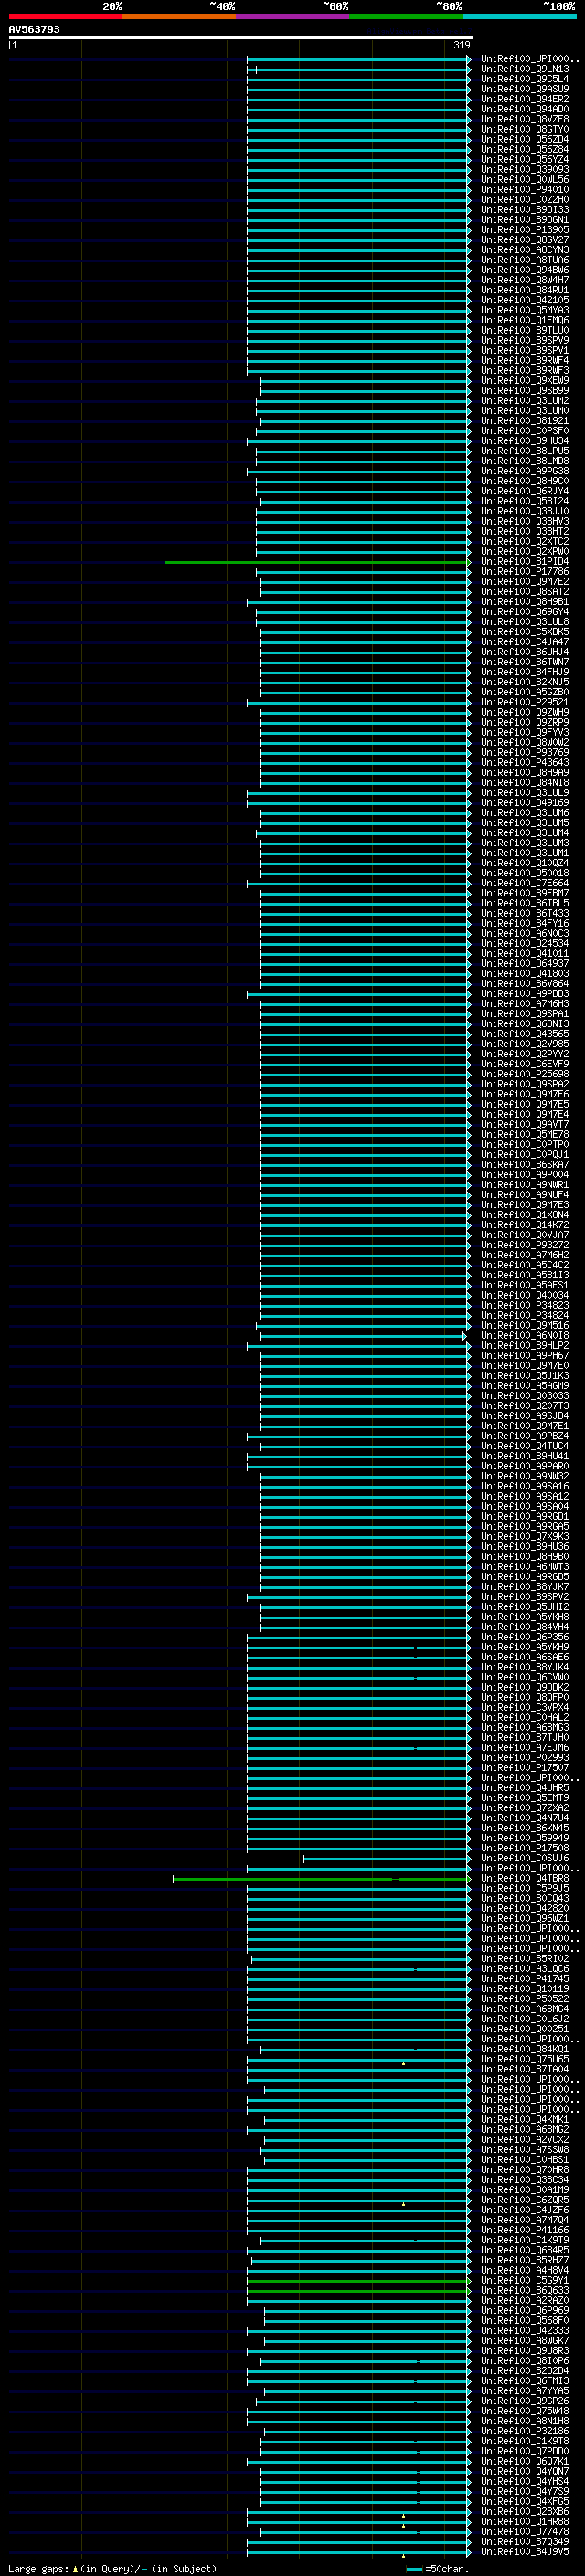Click the white query sequence bar
The height and width of the screenshot is (2576, 585).
(241, 38)
